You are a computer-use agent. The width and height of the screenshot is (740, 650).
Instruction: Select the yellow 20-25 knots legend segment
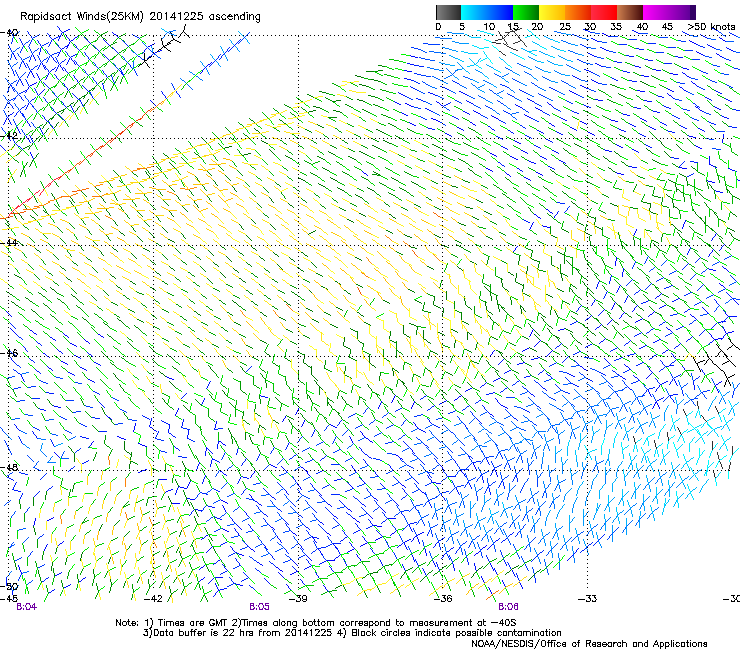(x=552, y=12)
